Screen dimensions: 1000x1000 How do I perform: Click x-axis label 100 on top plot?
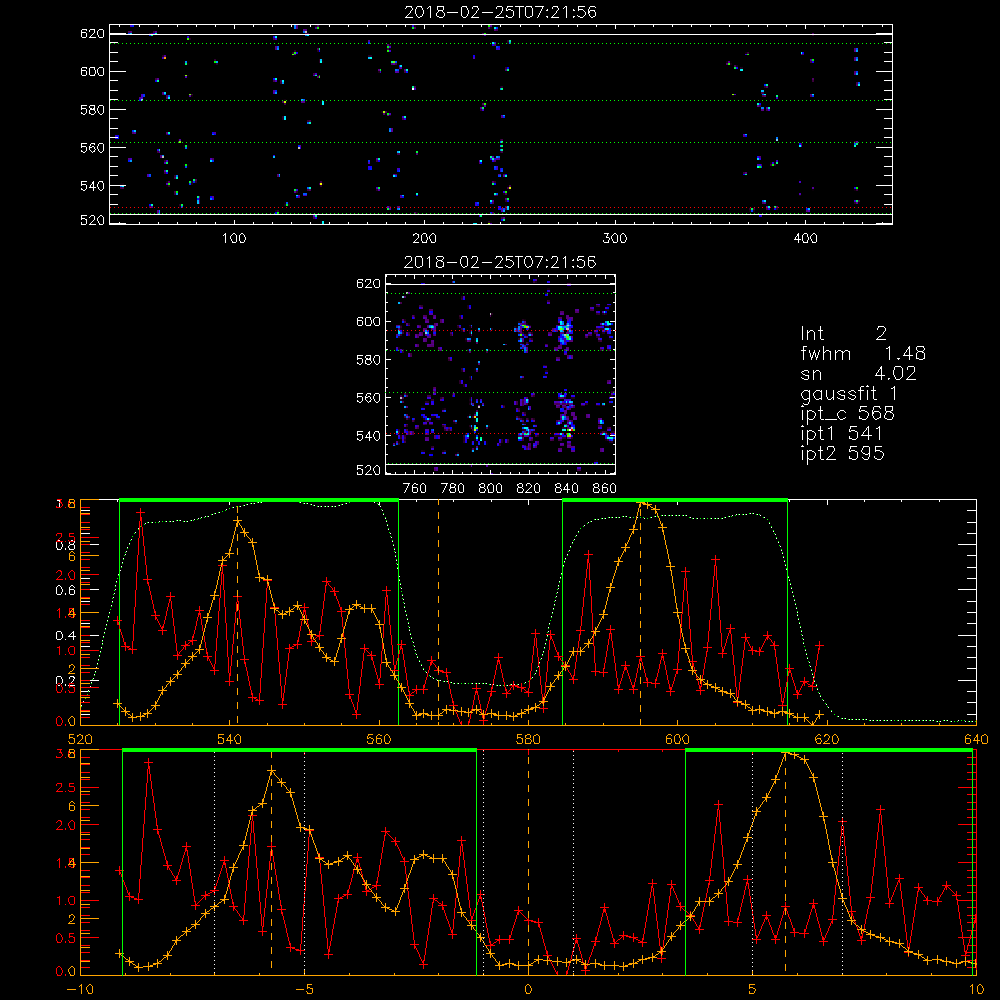click(234, 239)
